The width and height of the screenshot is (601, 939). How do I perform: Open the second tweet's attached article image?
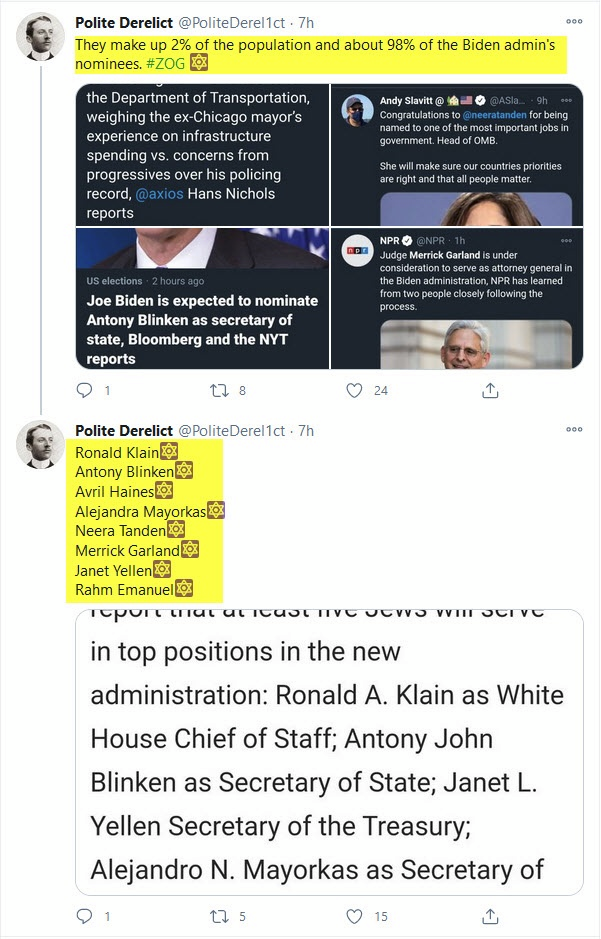(329, 751)
